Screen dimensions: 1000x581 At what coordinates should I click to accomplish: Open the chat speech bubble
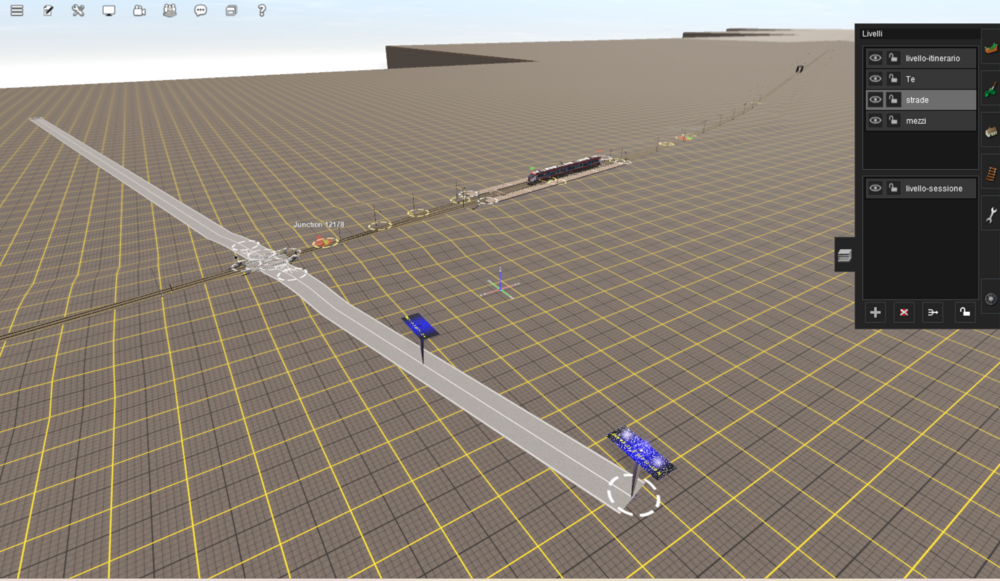point(200,11)
